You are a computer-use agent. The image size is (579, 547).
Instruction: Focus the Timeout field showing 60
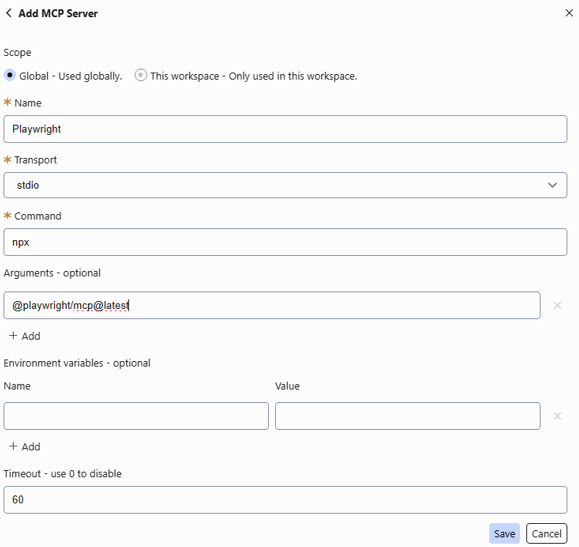(285, 500)
